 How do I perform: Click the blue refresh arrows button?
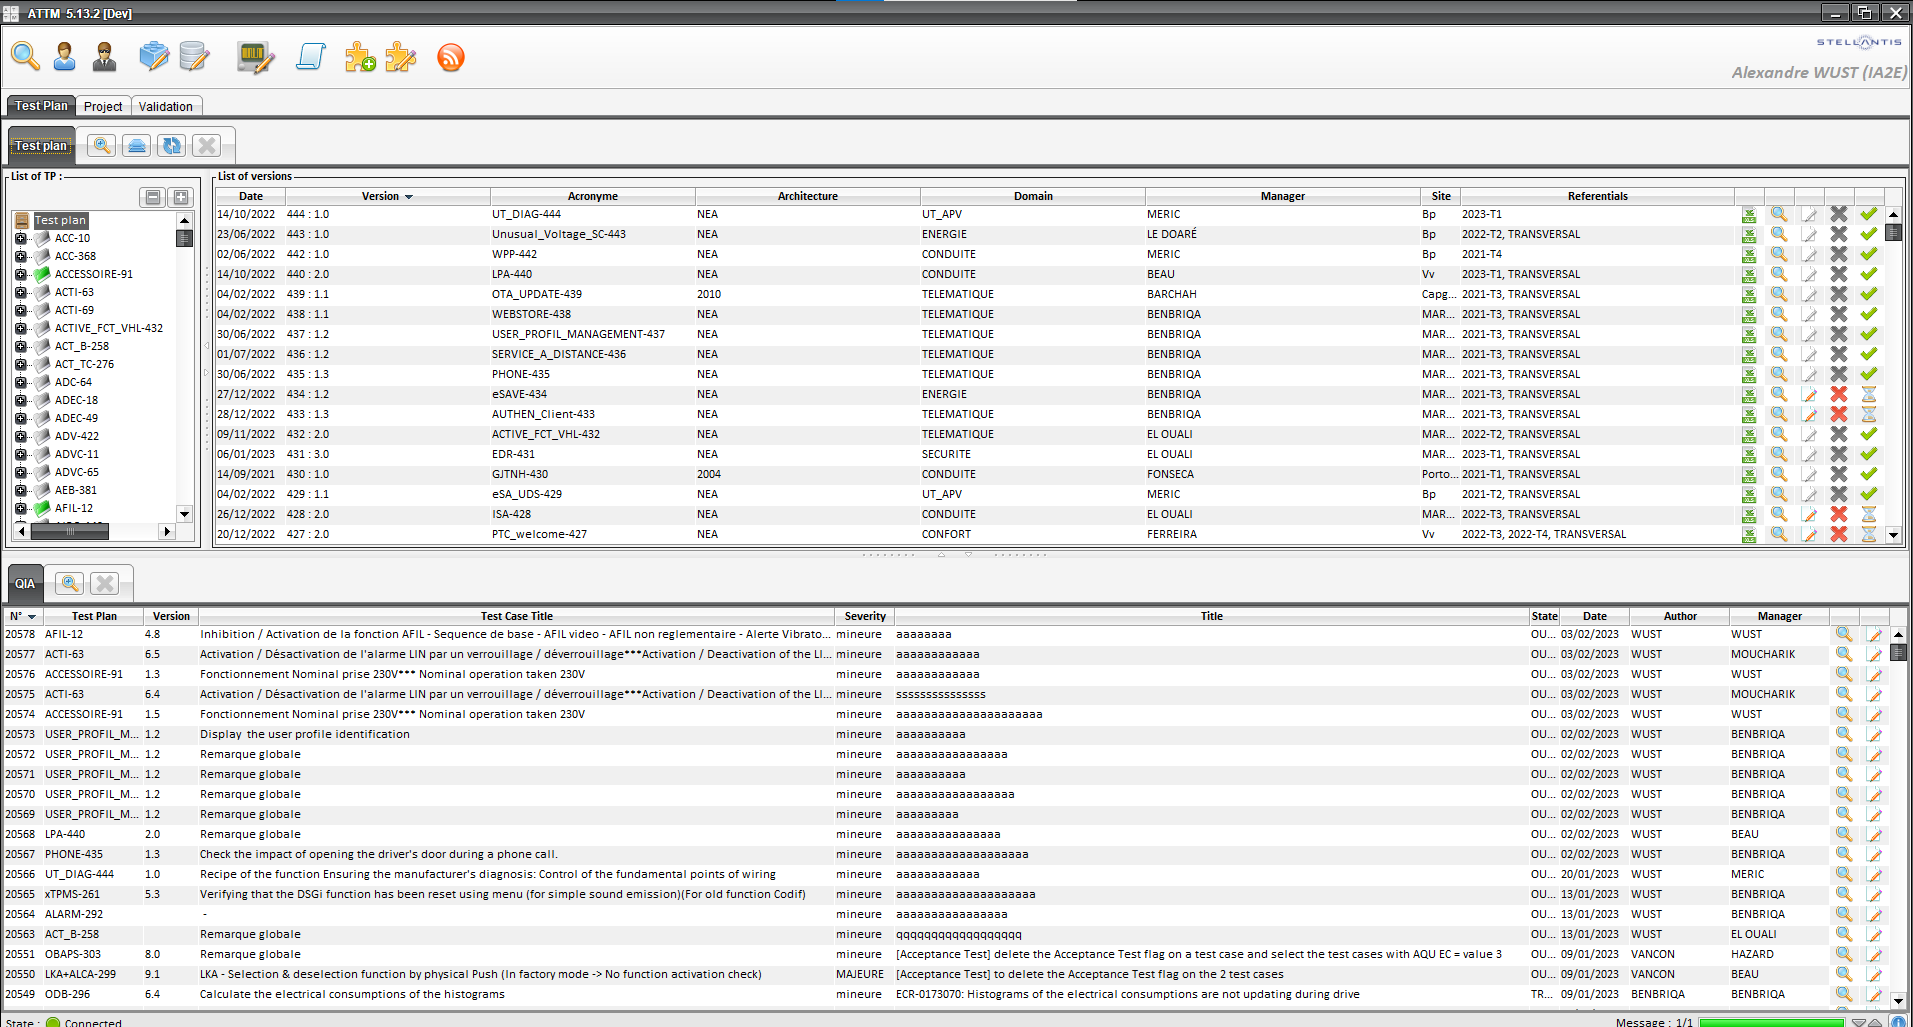(x=172, y=146)
